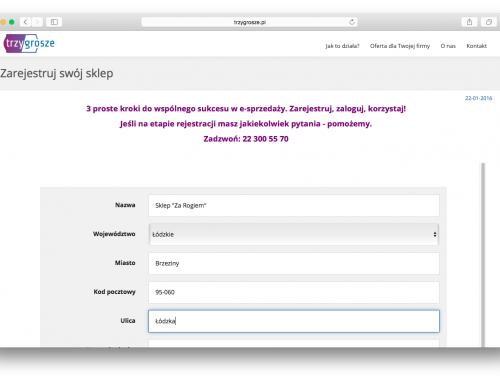Click the green maximize window button

tap(12, 22)
